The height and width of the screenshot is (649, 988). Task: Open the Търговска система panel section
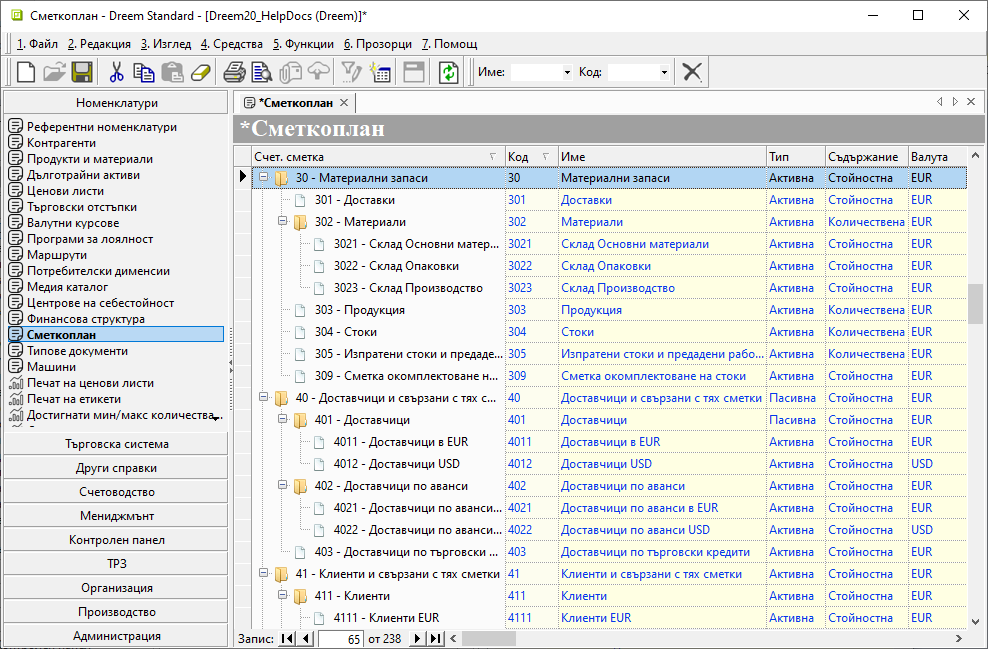(x=117, y=444)
